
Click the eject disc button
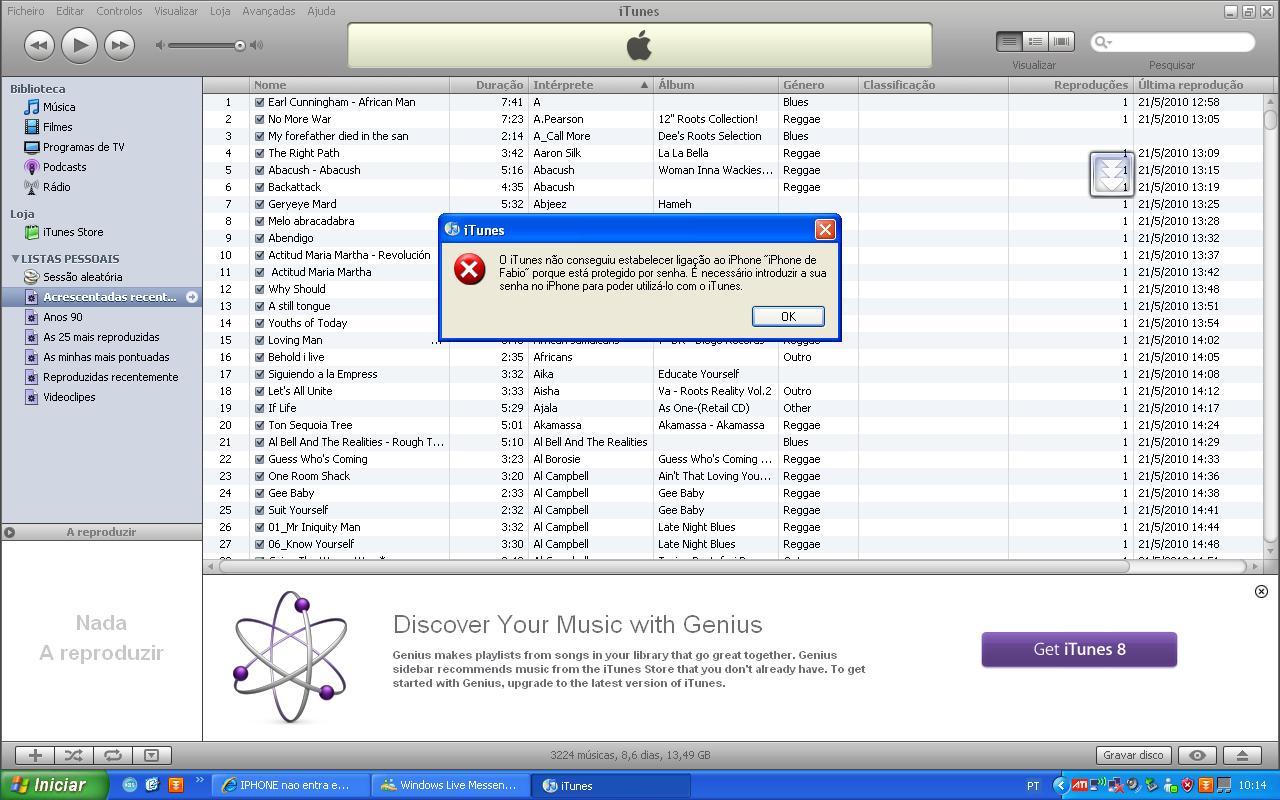(1243, 755)
